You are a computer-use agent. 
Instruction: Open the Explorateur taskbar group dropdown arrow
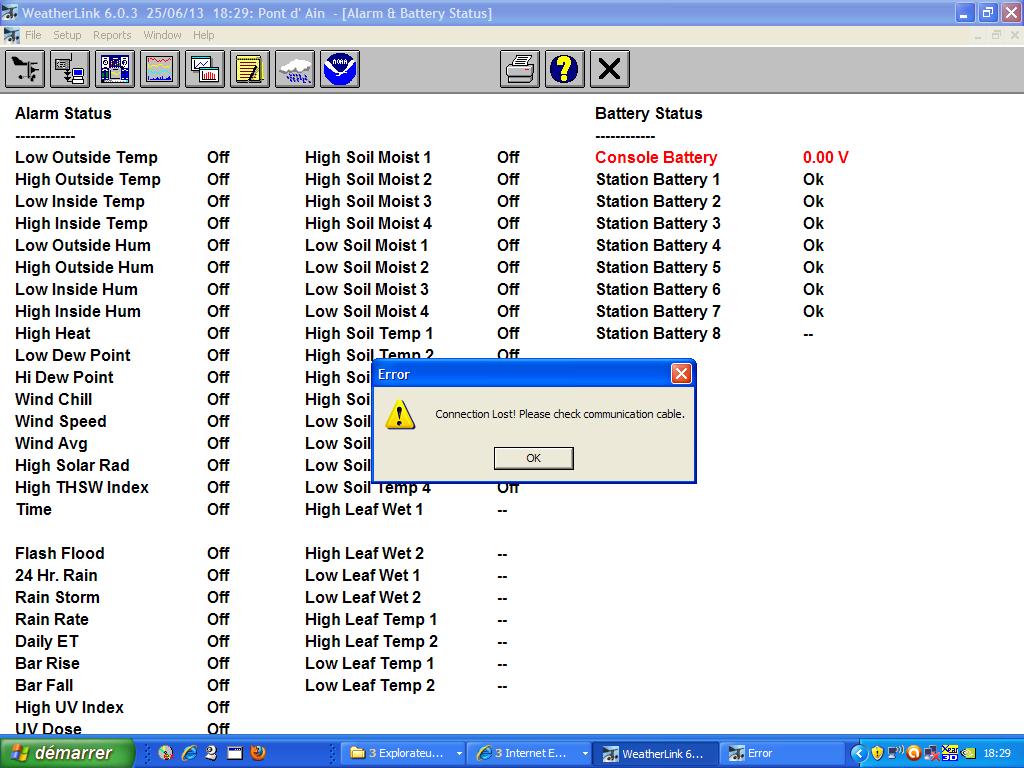[x=459, y=754]
